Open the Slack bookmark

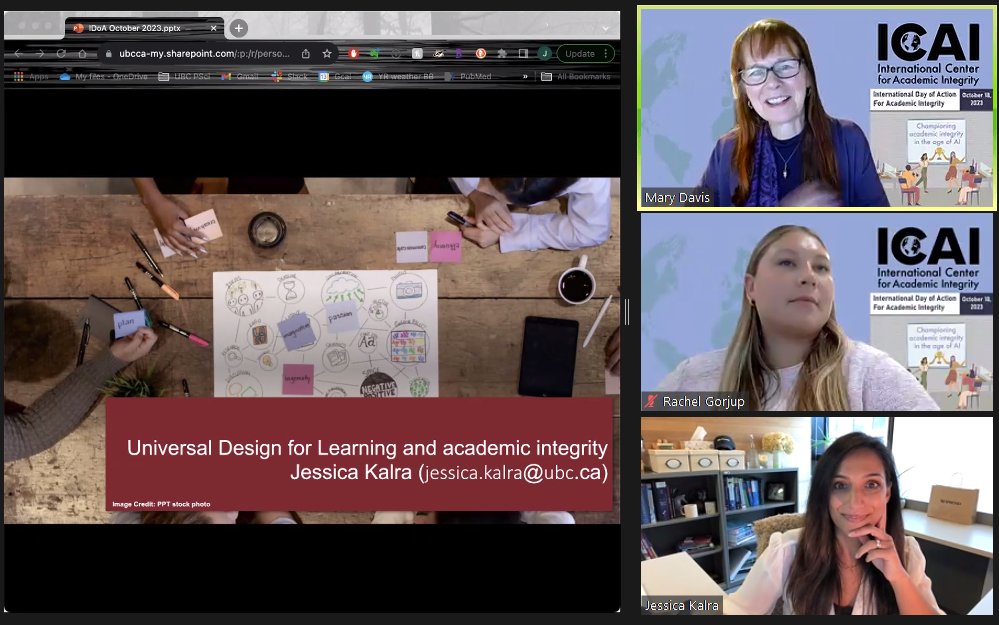coord(290,76)
